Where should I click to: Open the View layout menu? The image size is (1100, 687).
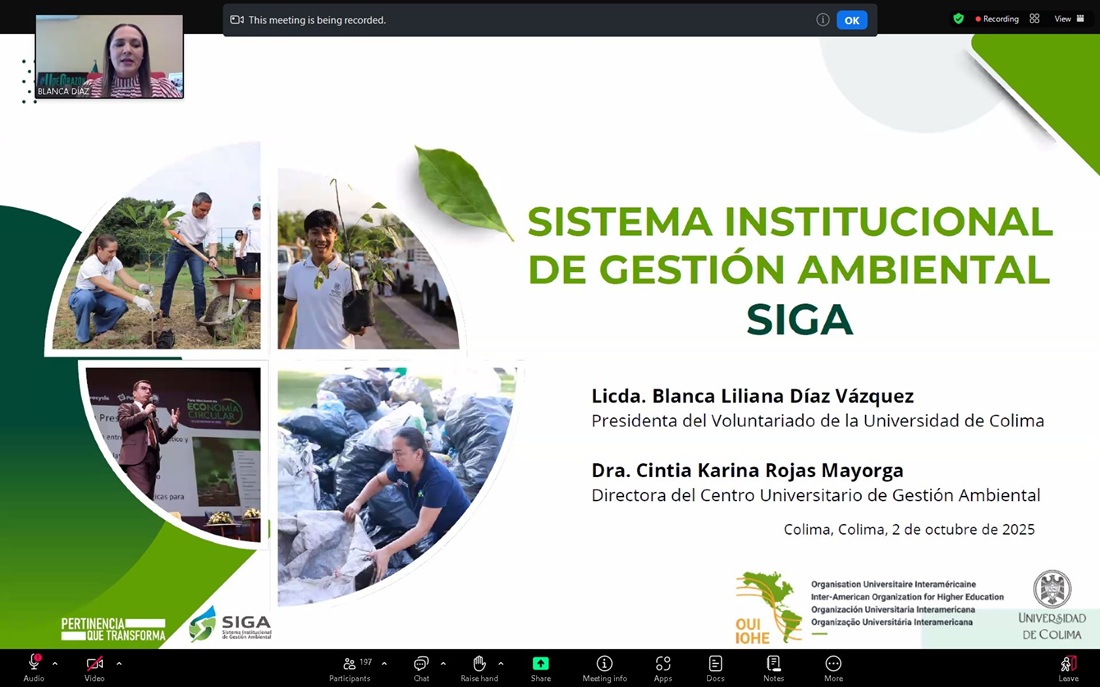pos(1068,18)
